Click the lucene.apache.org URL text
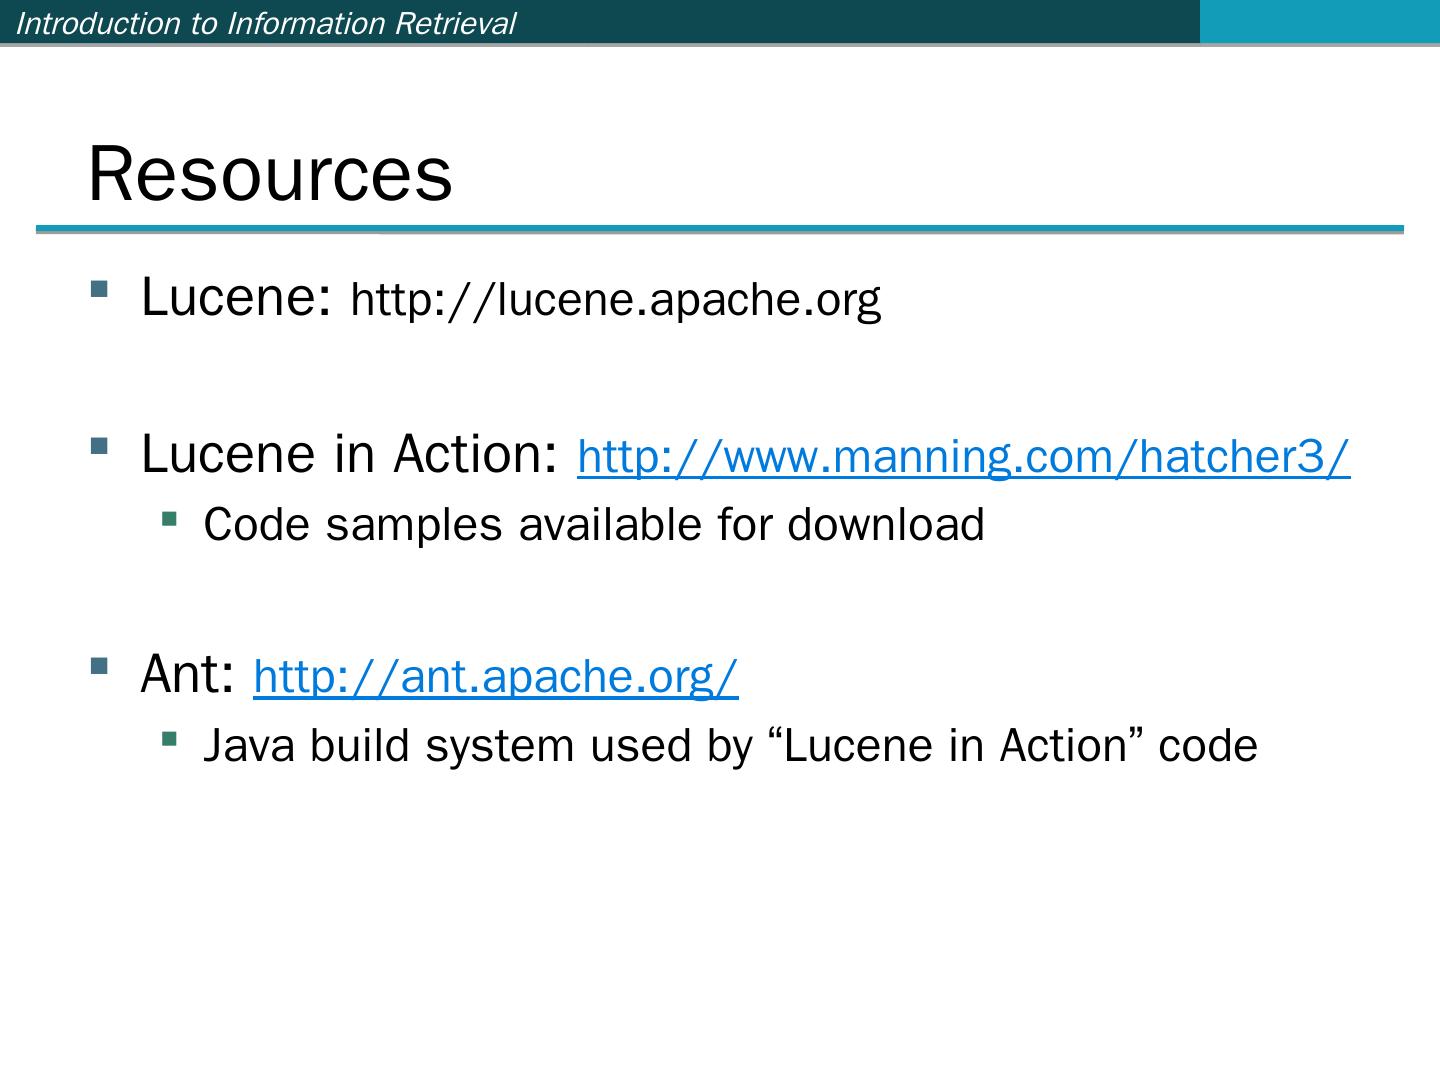 615,299
